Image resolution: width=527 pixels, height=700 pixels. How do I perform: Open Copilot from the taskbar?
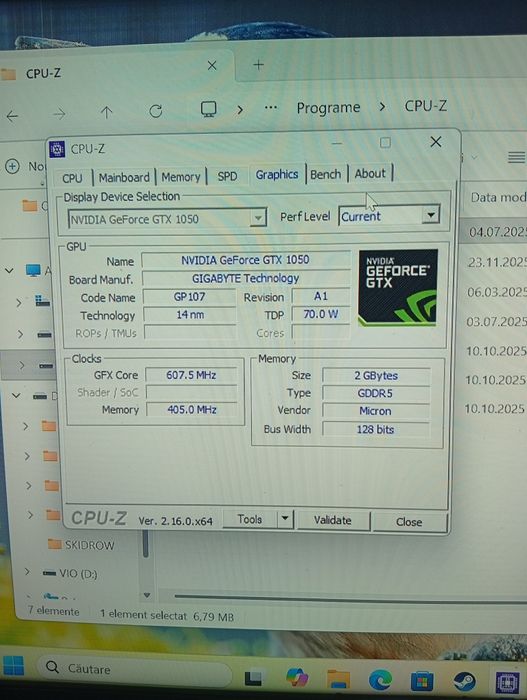click(297, 678)
